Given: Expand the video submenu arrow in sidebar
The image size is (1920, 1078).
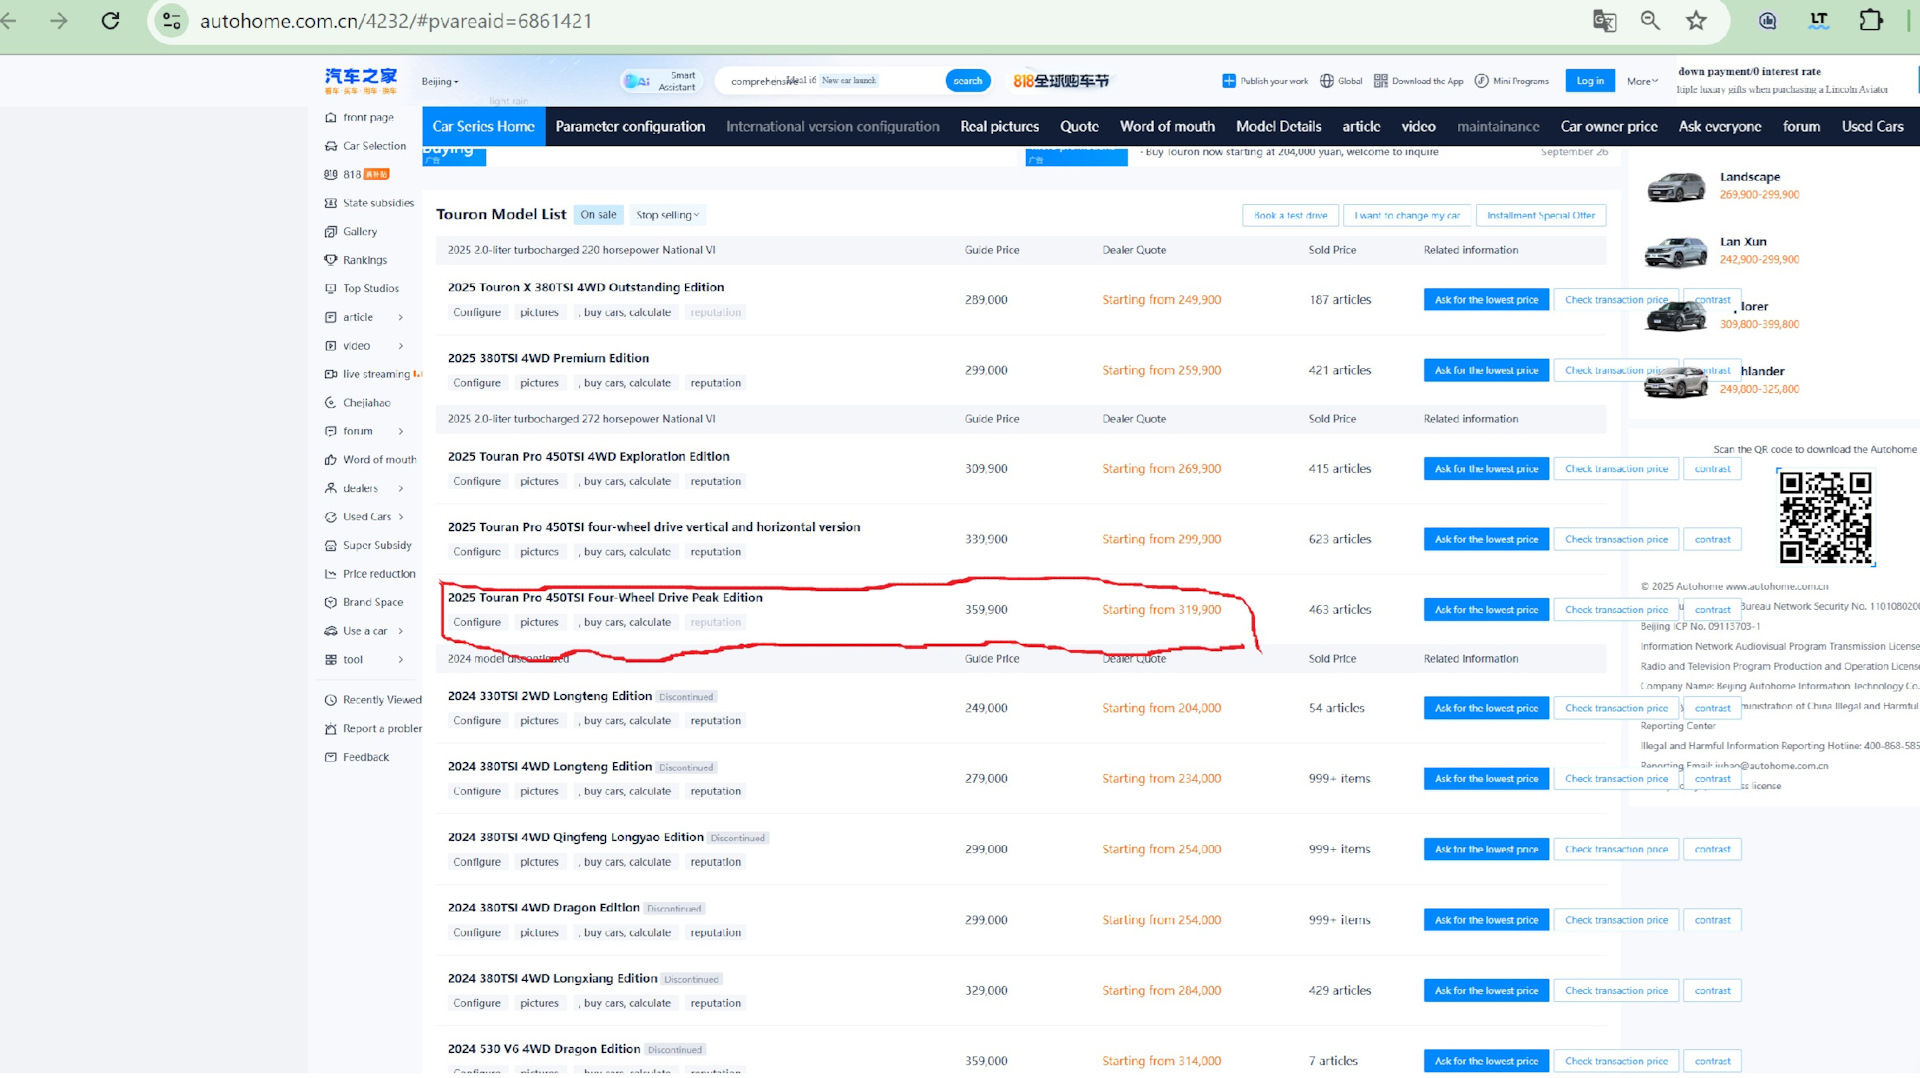Looking at the screenshot, I should [x=401, y=346].
